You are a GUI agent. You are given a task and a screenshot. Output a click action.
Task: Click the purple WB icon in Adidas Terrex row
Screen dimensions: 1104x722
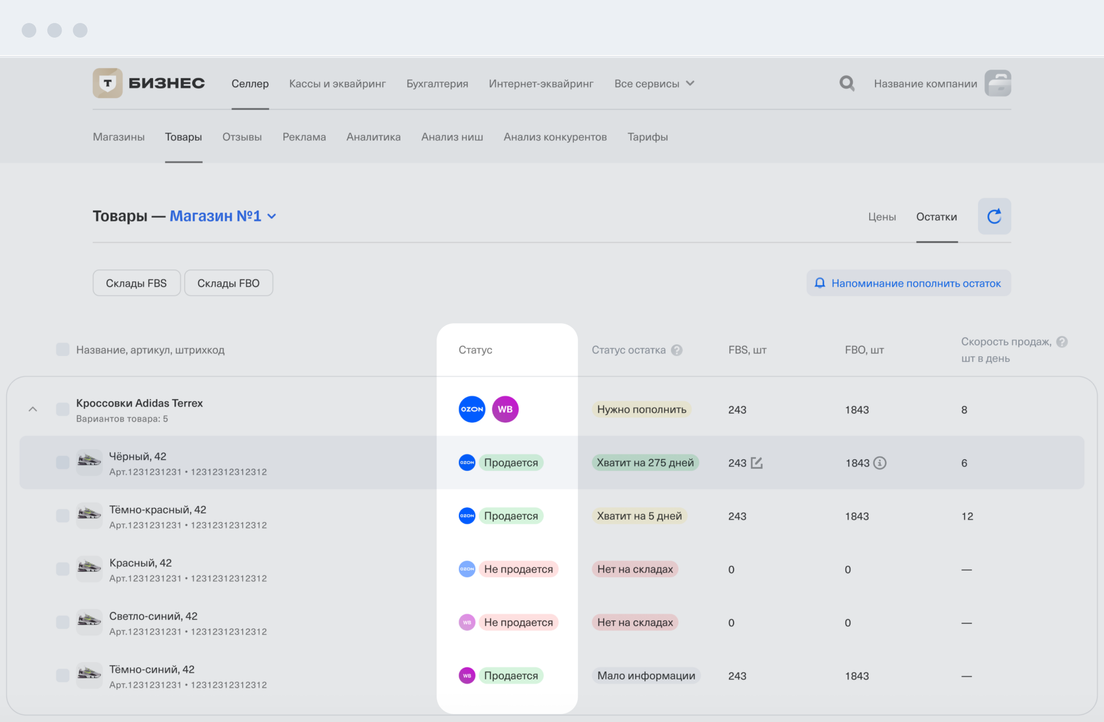pyautogui.click(x=505, y=409)
